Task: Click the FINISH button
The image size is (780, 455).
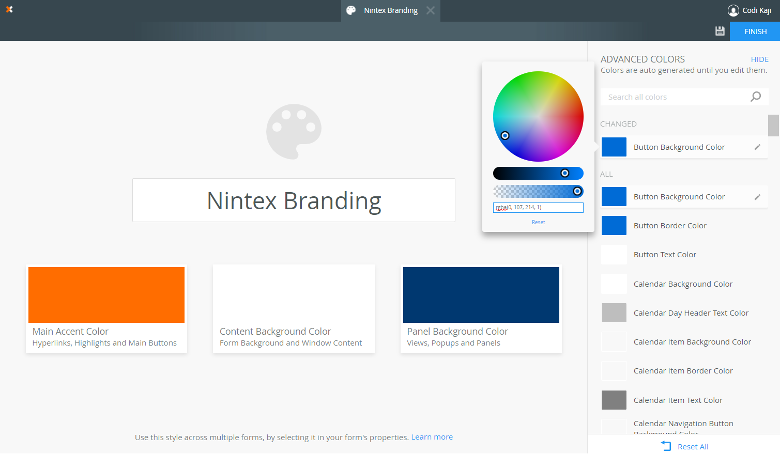Action: (755, 31)
